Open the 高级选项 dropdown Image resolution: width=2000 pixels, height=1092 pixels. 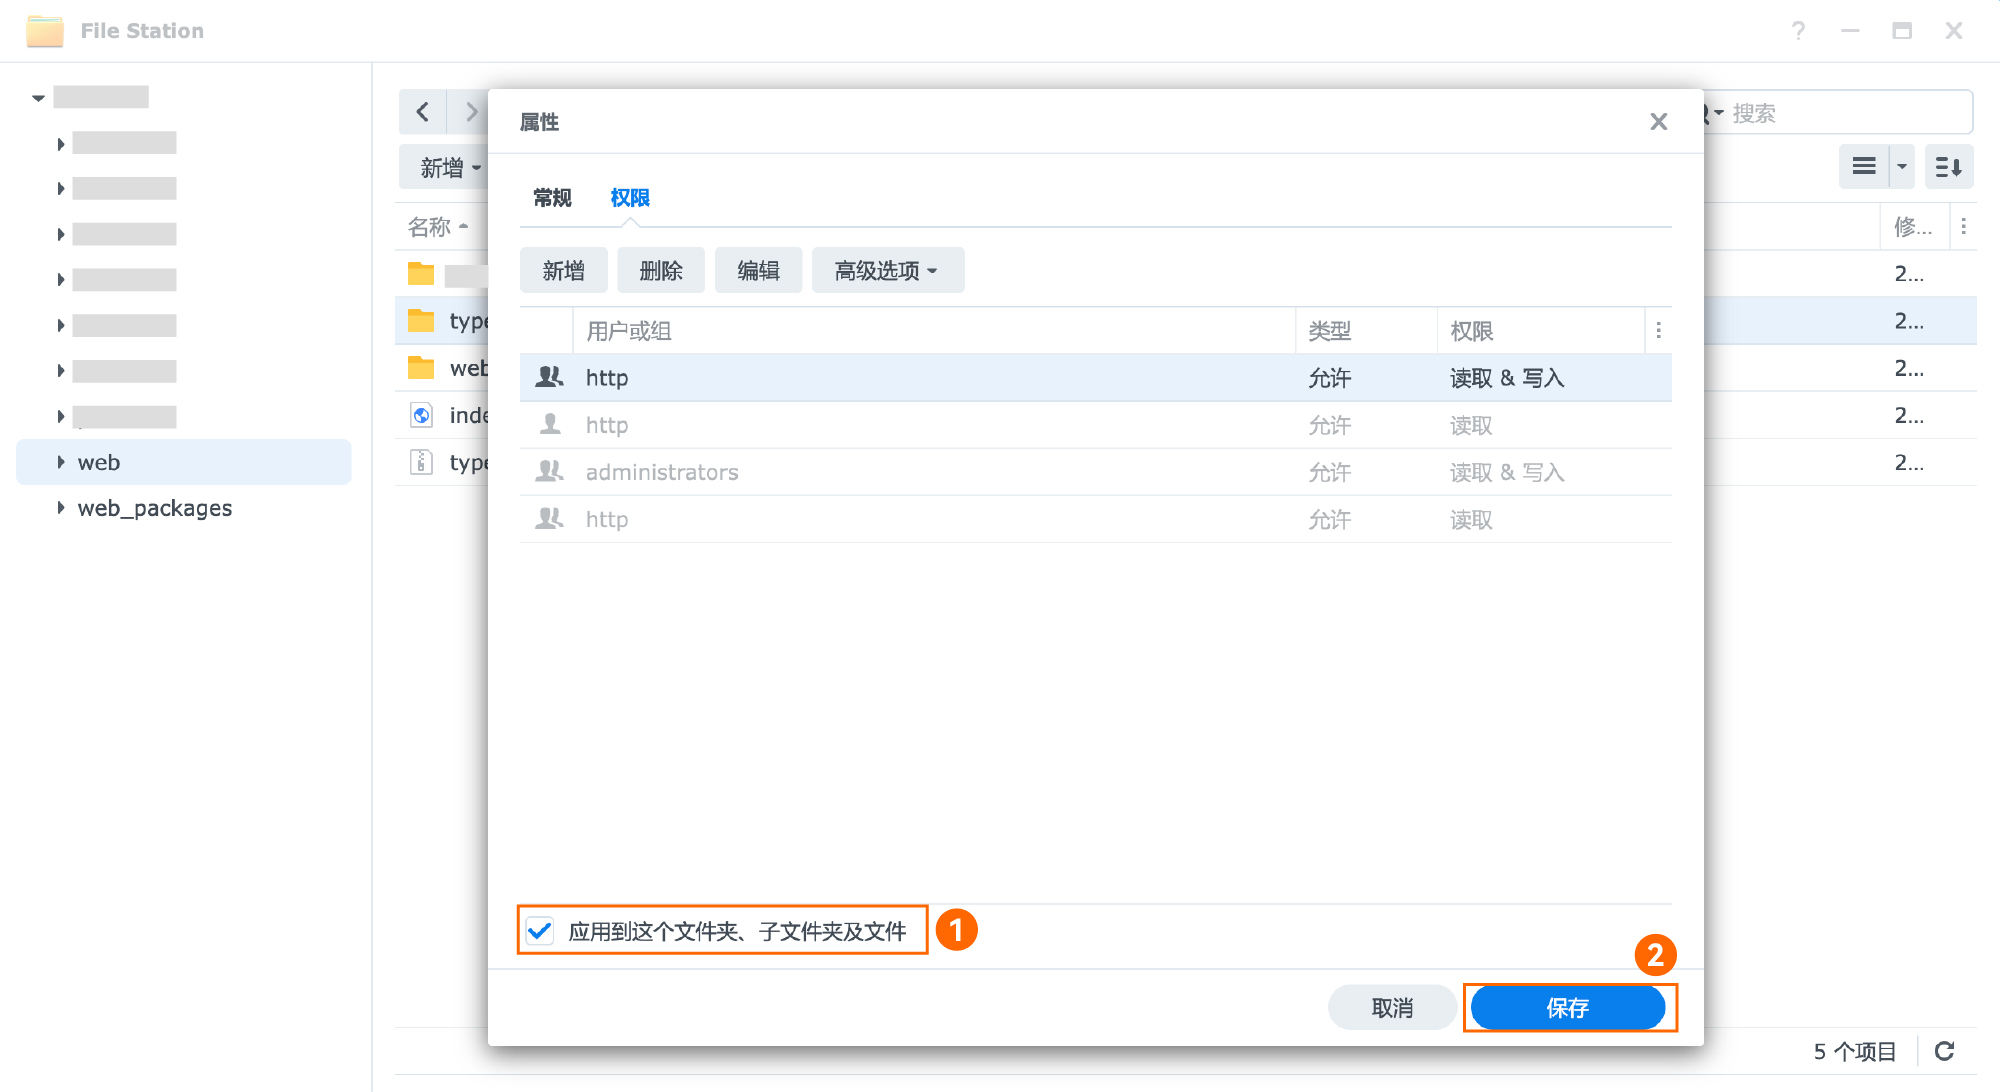click(887, 271)
